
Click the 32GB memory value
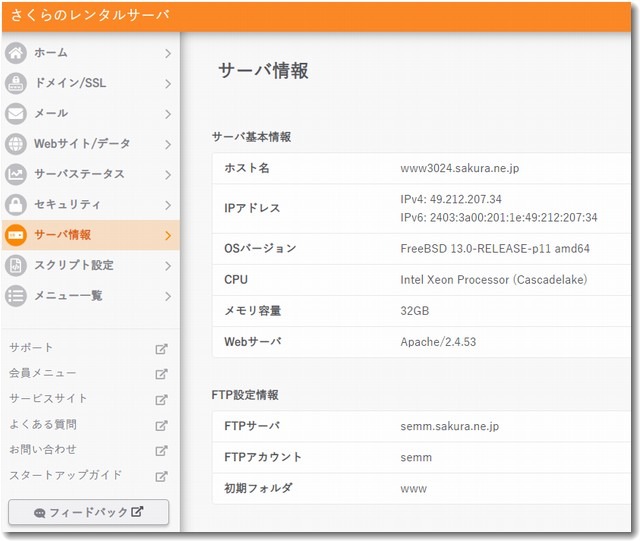point(415,311)
